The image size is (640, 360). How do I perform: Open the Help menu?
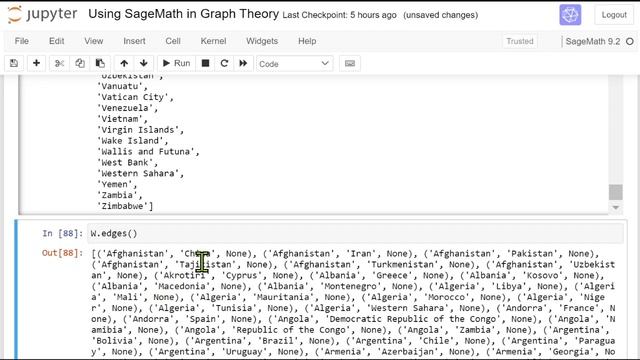coord(307,41)
